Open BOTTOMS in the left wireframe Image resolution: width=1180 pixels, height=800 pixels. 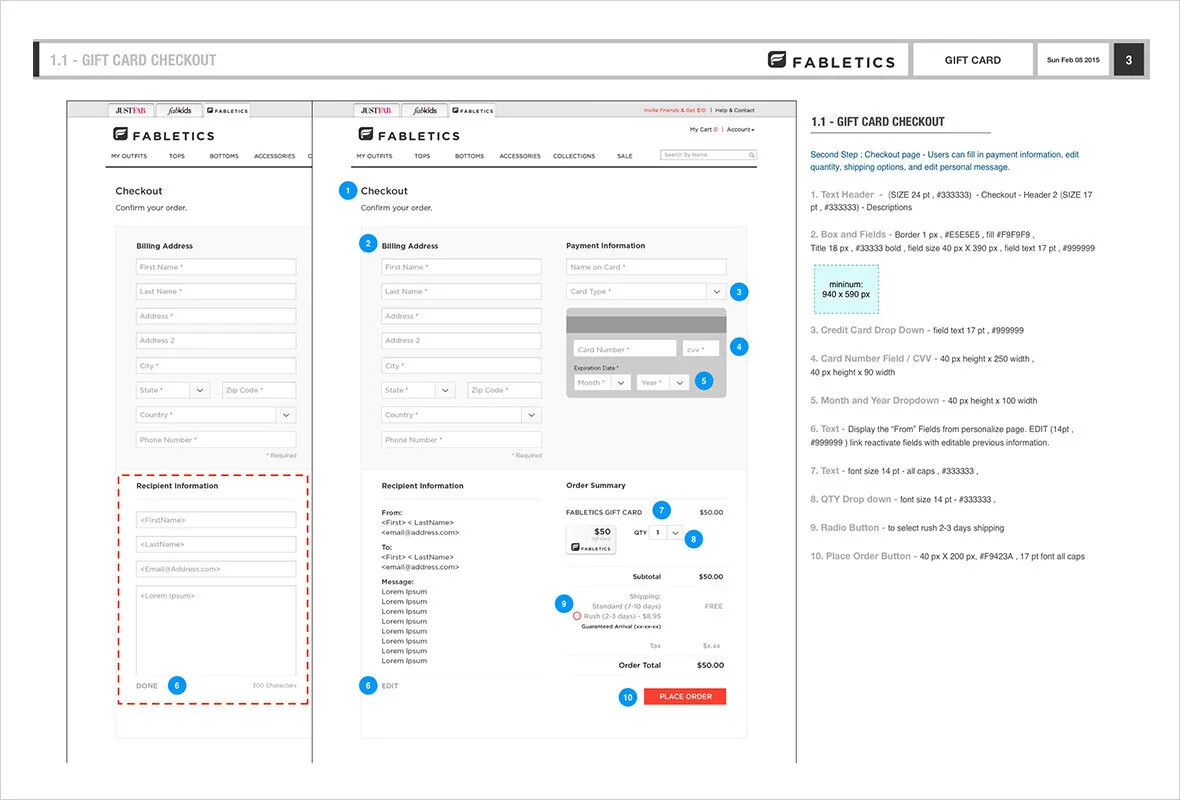(x=224, y=156)
